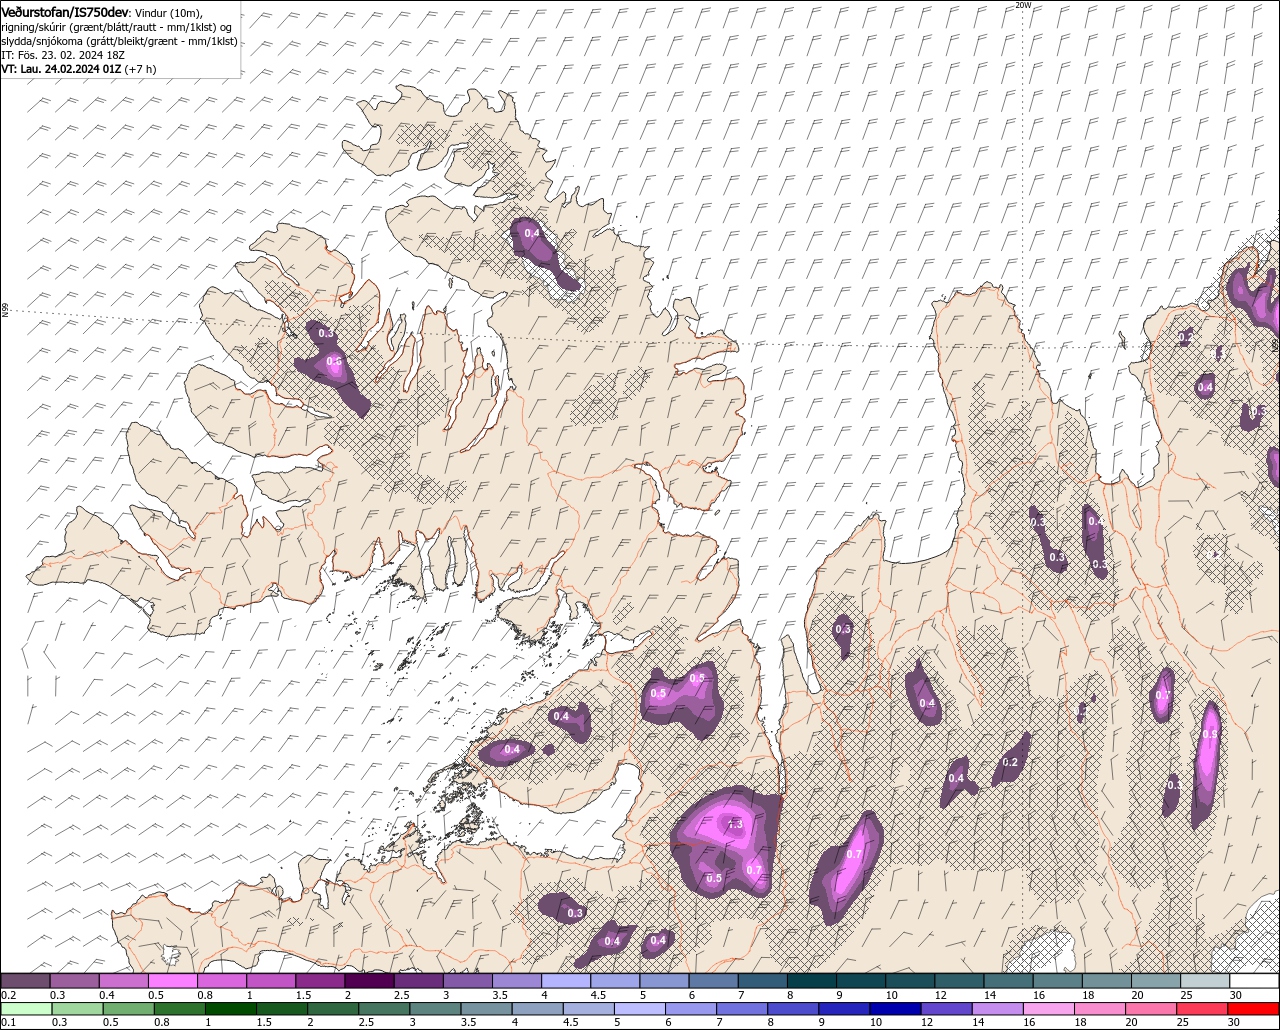This screenshot has width=1280, height=1030.
Task: Pick upper legend swatch starting at 0.8
Action: [x=221, y=981]
